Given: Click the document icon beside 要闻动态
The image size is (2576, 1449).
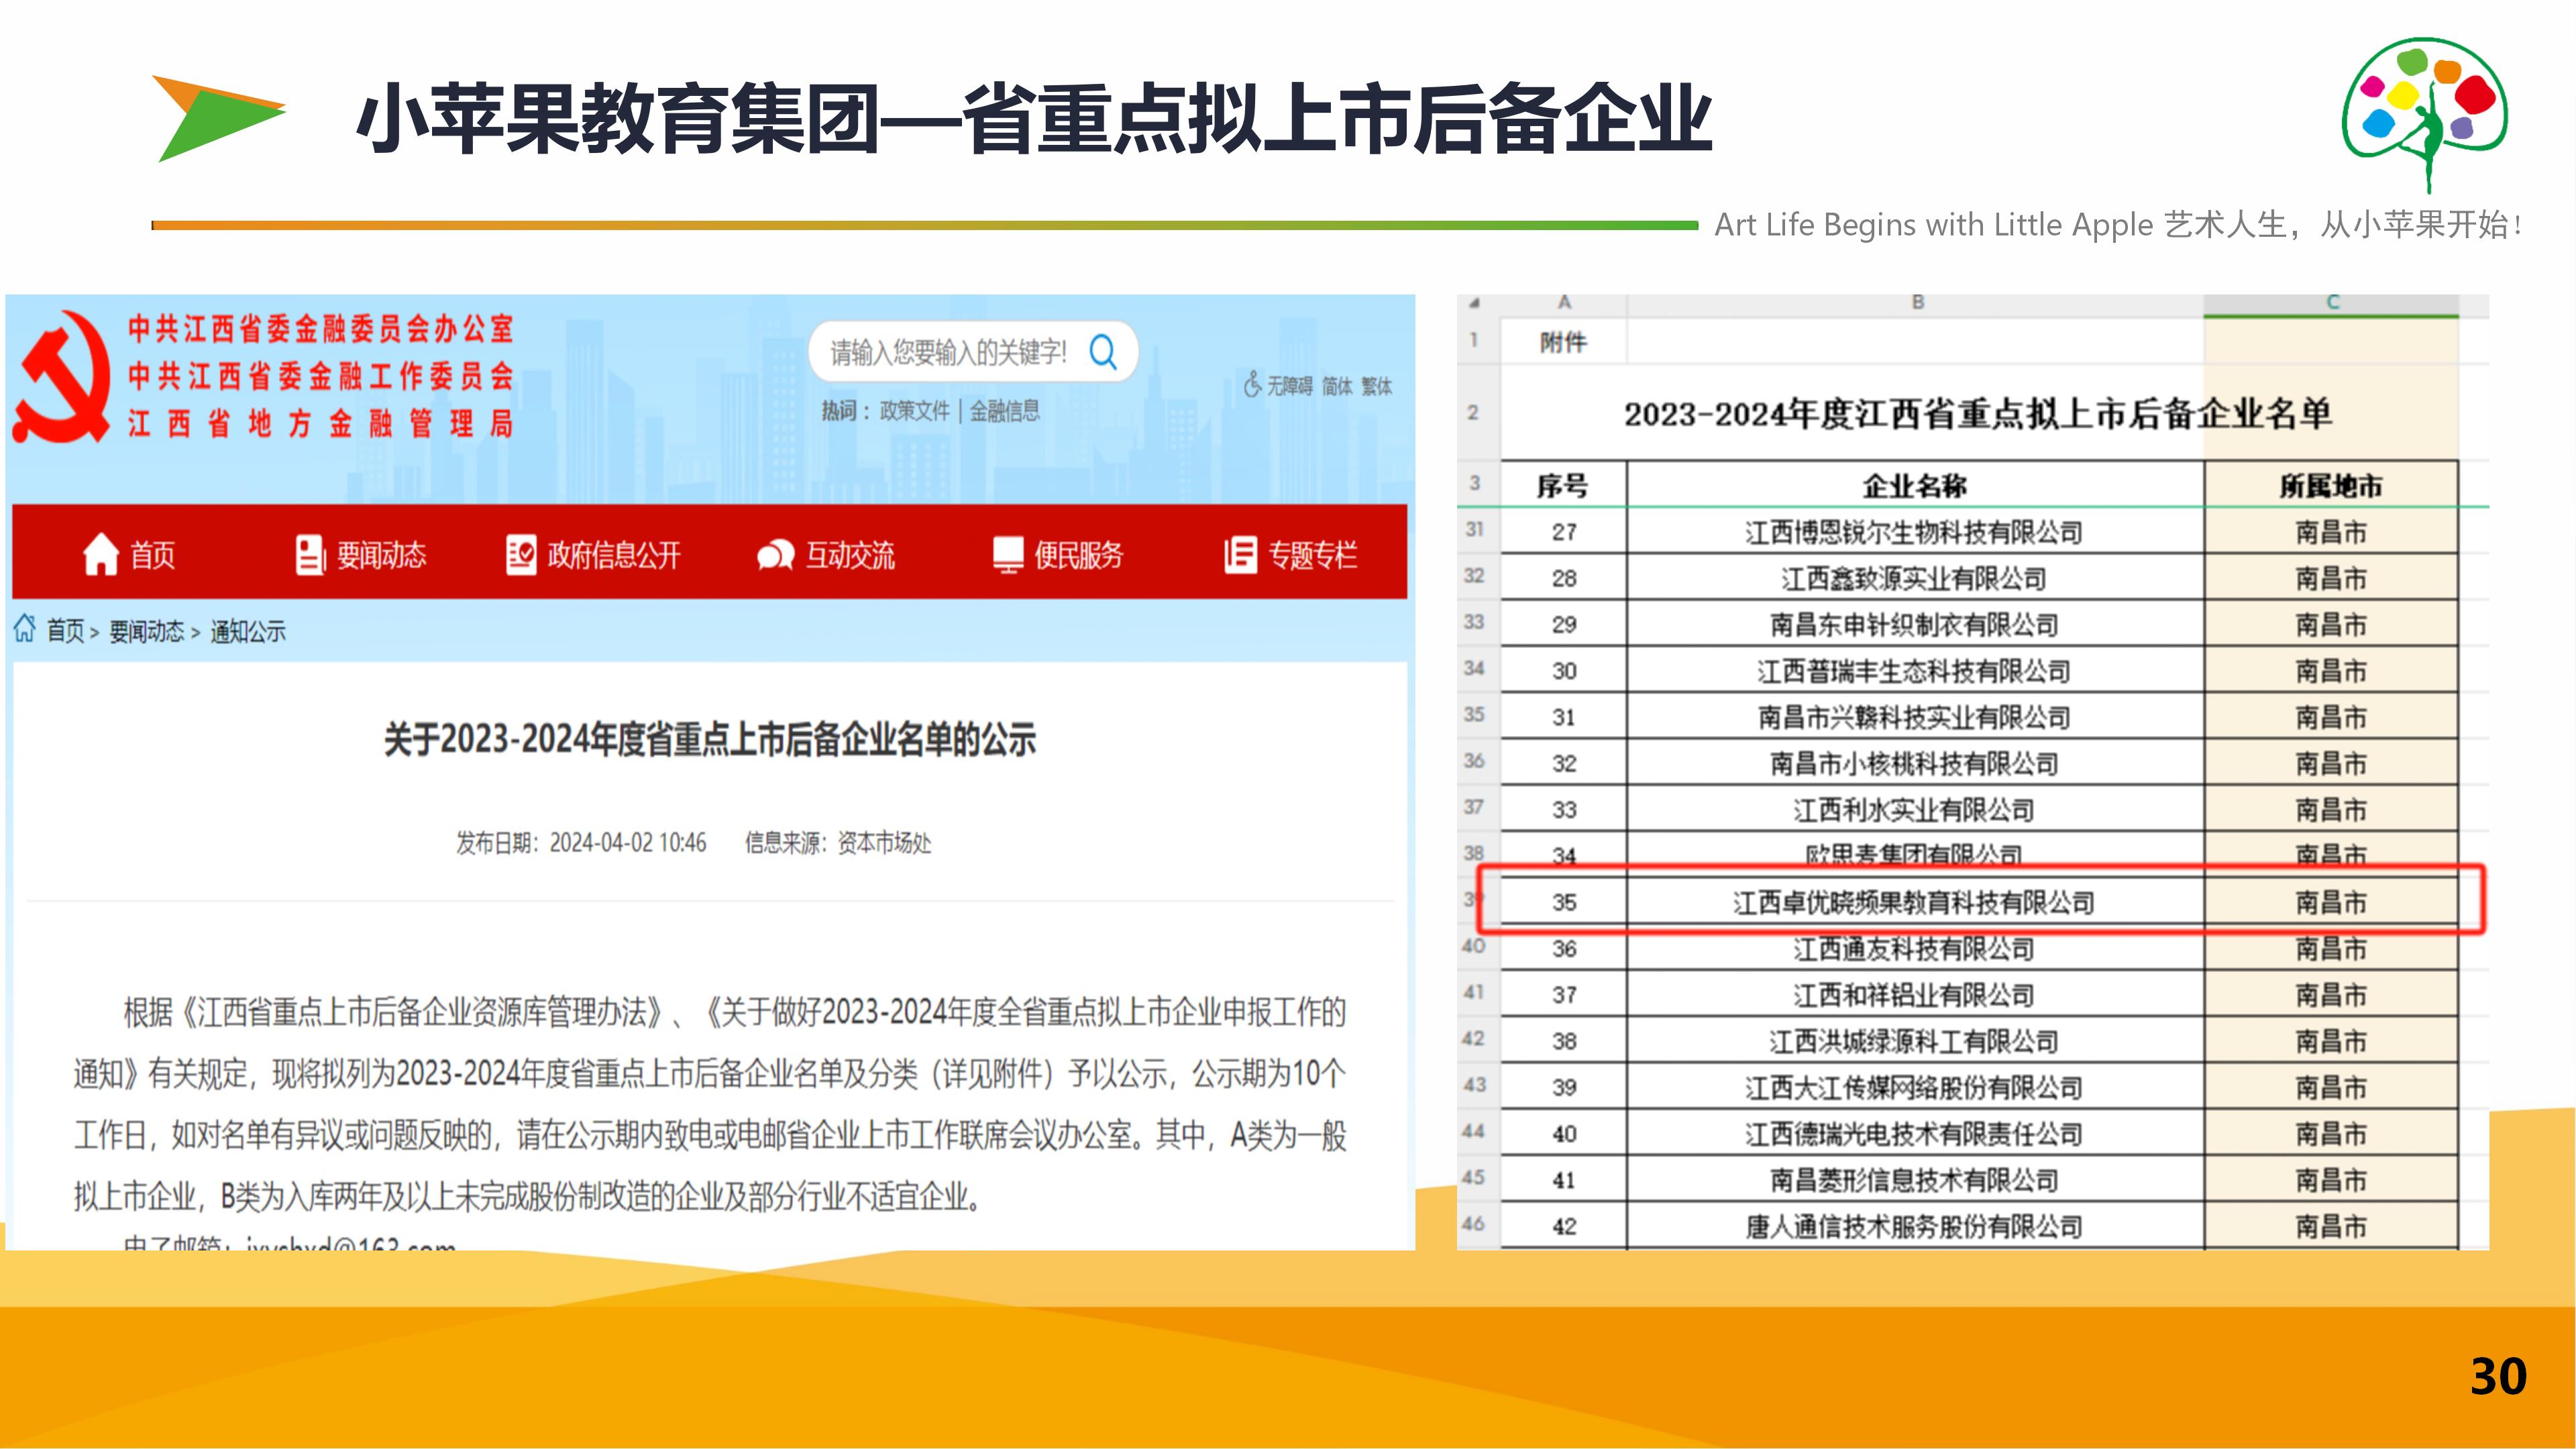Looking at the screenshot, I should click(310, 554).
